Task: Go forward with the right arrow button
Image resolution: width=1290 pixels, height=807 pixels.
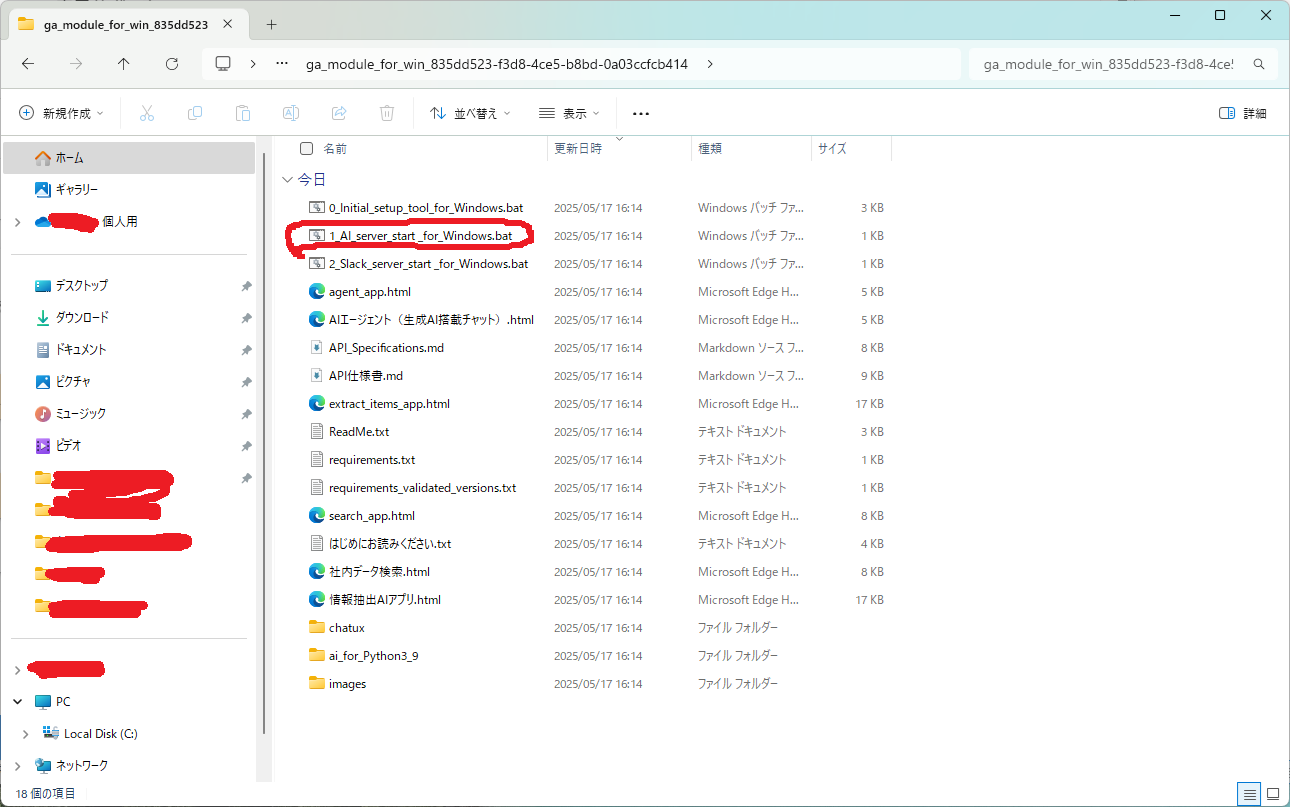Action: [x=76, y=63]
